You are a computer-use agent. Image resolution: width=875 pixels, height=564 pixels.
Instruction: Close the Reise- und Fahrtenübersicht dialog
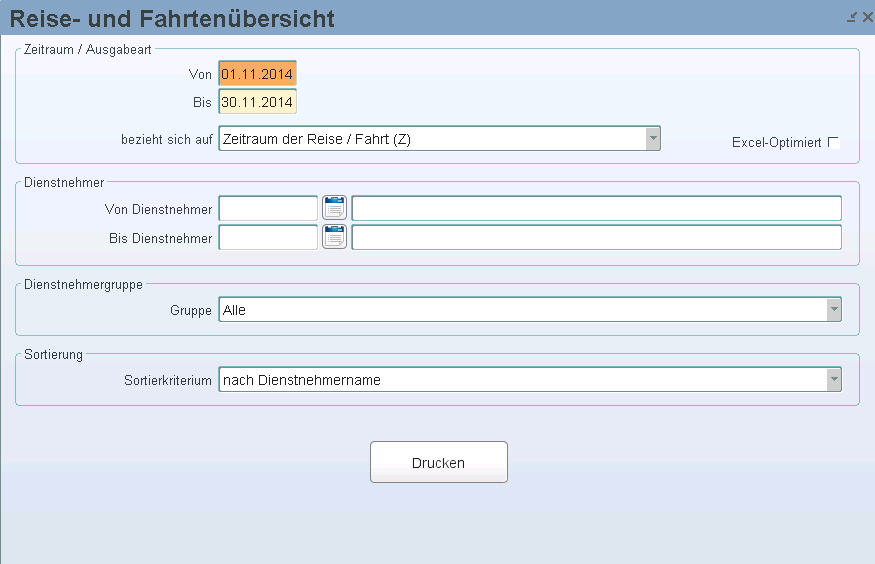point(867,17)
